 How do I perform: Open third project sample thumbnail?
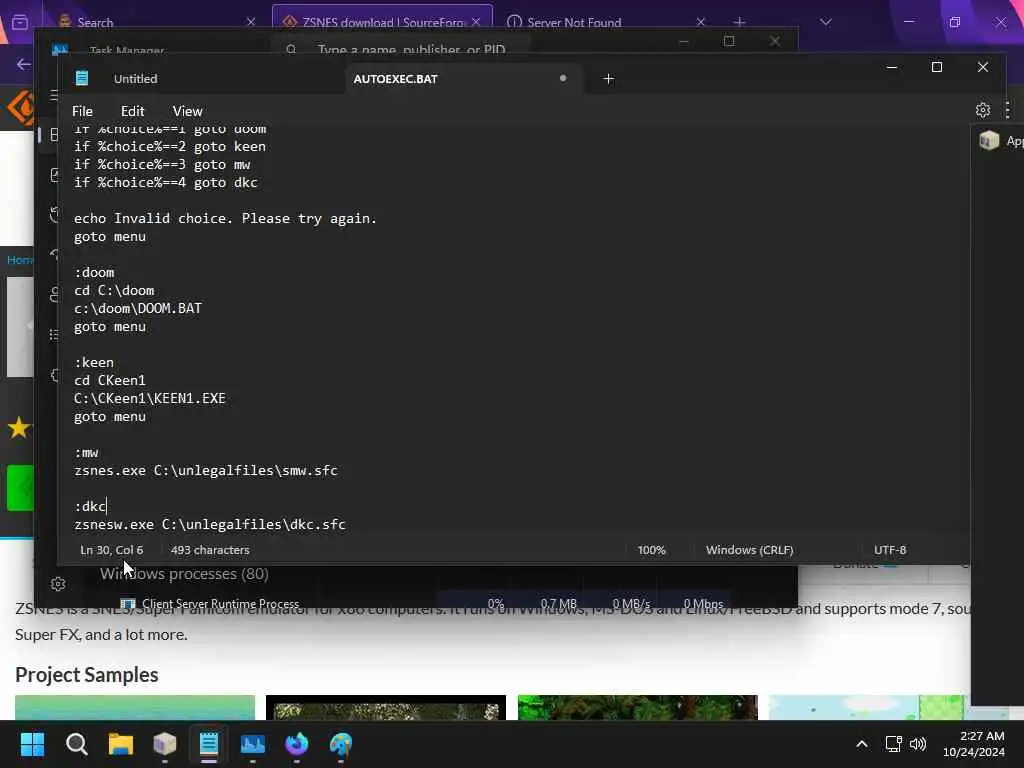pyautogui.click(x=637, y=707)
